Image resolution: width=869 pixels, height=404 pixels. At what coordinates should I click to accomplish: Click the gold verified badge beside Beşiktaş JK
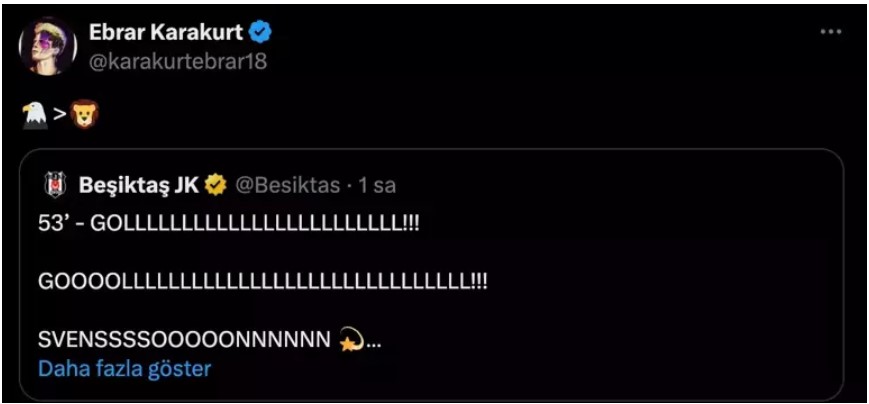pyautogui.click(x=215, y=185)
